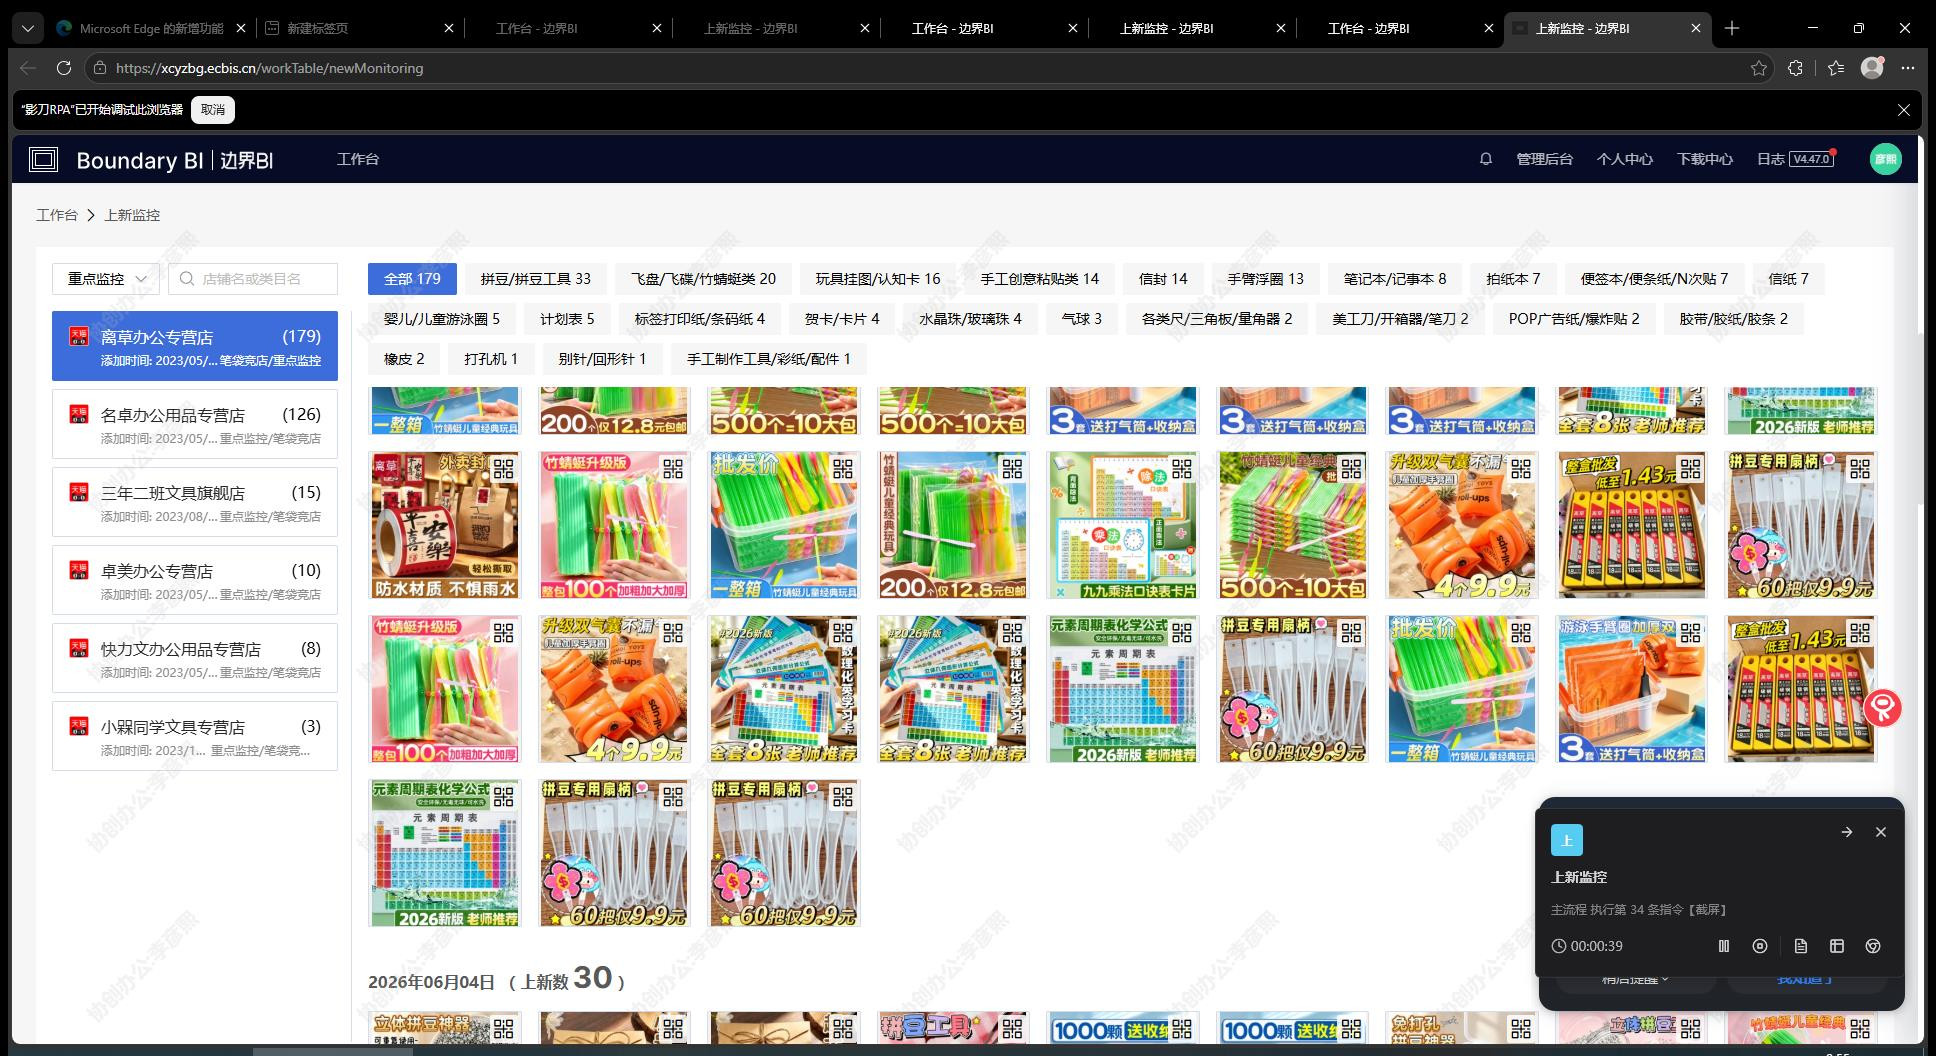The width and height of the screenshot is (1936, 1056).
Task: Add this page to favorites with star
Action: tap(1759, 68)
